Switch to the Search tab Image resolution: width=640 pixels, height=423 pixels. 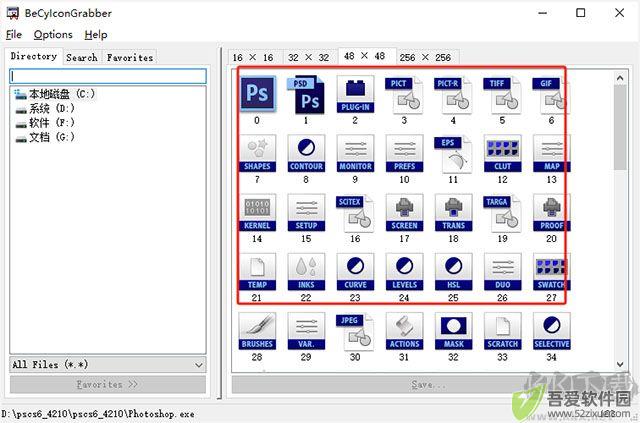[x=82, y=58]
